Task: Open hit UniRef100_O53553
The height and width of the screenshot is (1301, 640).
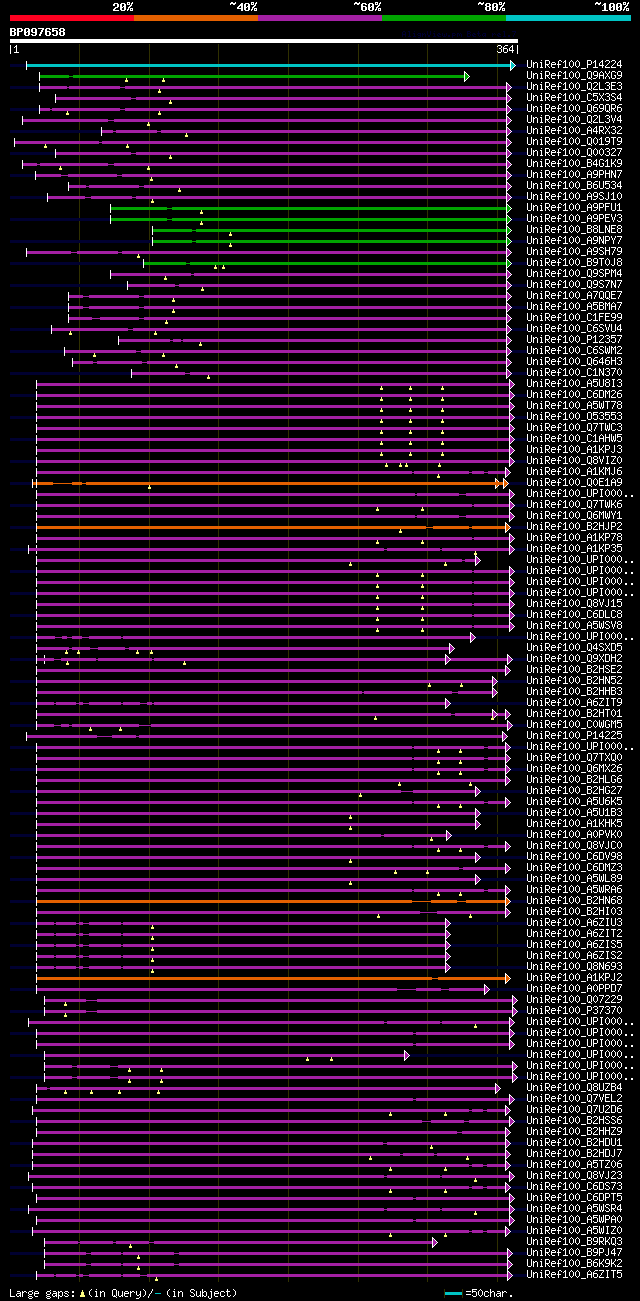Action: point(574,417)
